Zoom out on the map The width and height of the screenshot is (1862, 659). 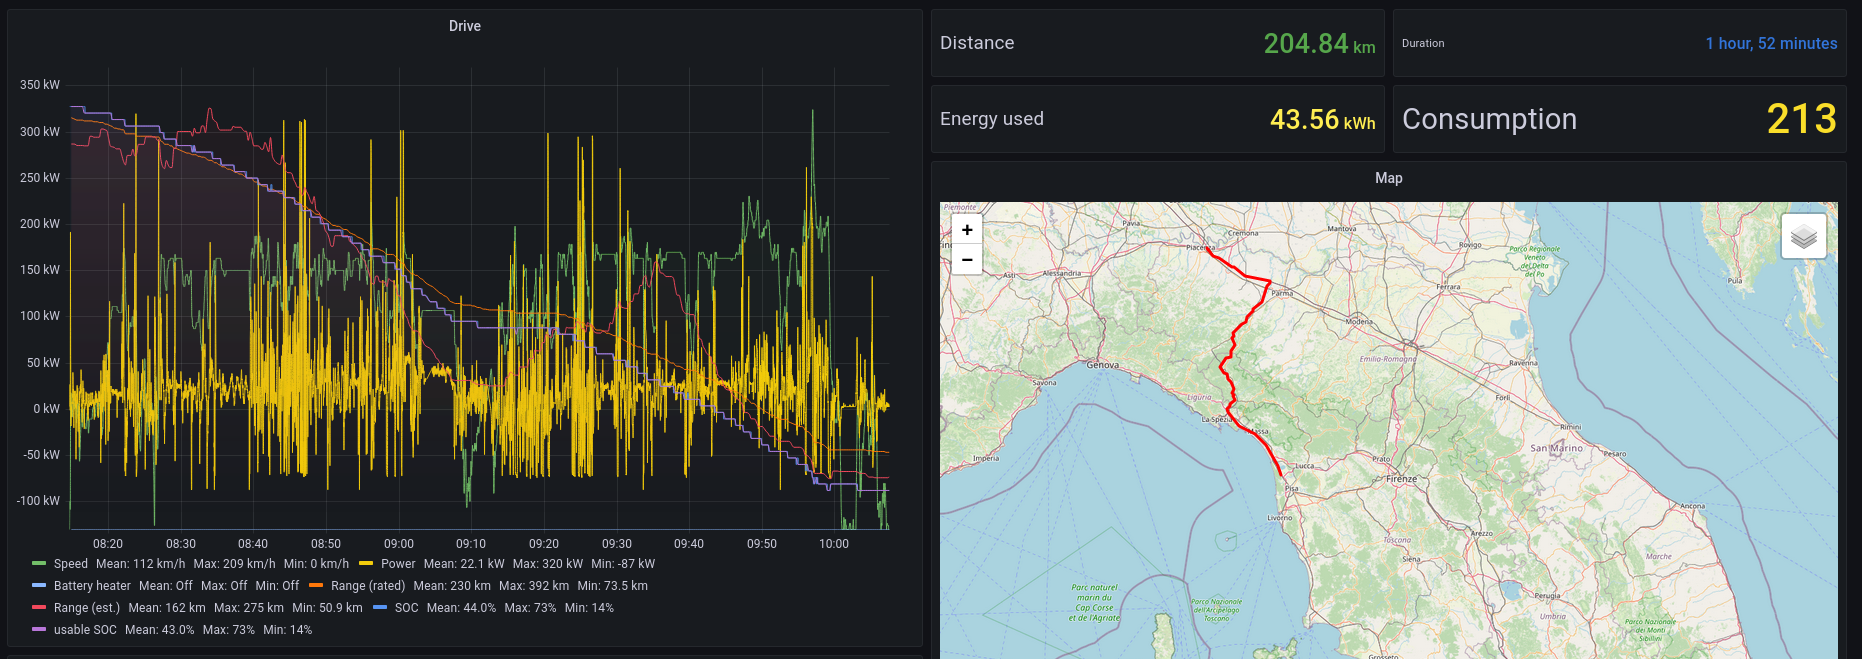click(967, 259)
